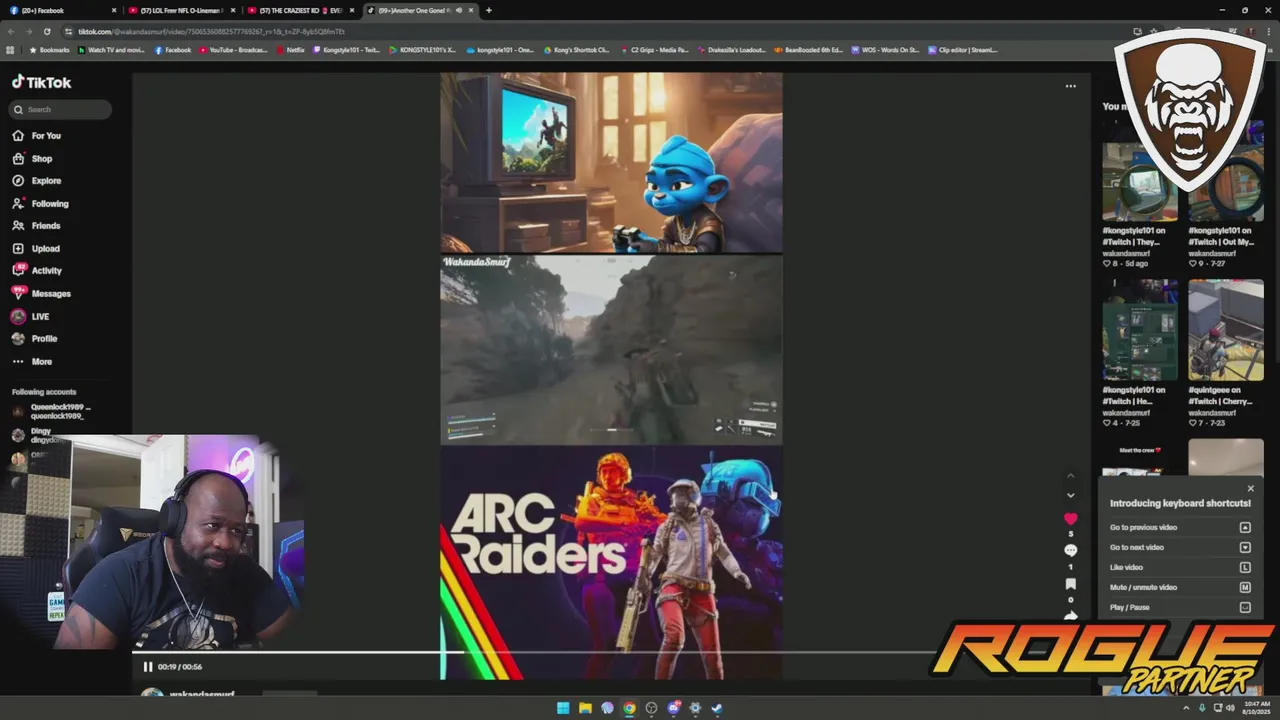Click the Go to next video key icon
The width and height of the screenshot is (1280, 720).
point(1245,547)
